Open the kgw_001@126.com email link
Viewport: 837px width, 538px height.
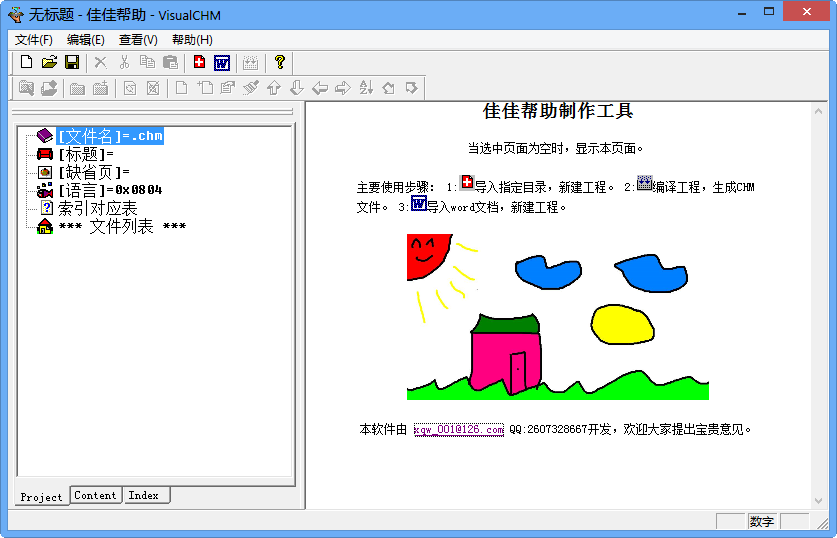click(459, 430)
